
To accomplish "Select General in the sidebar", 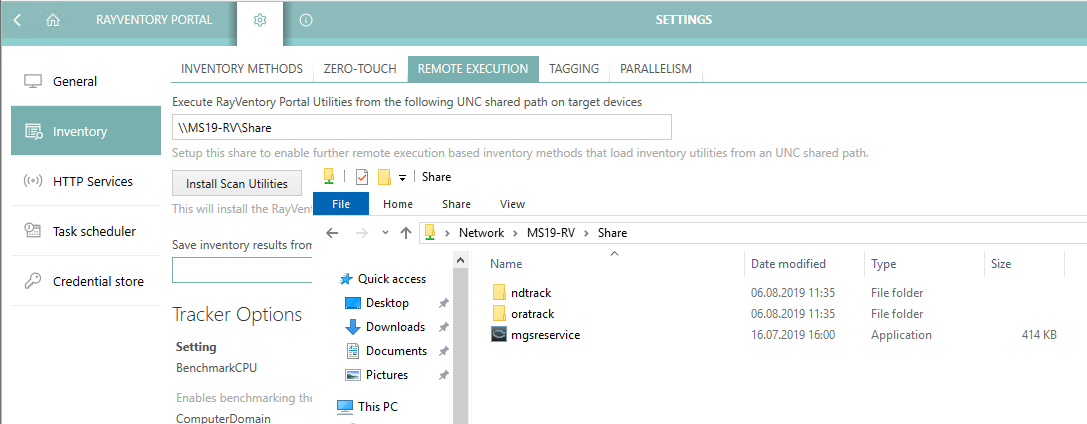I will click(x=86, y=81).
